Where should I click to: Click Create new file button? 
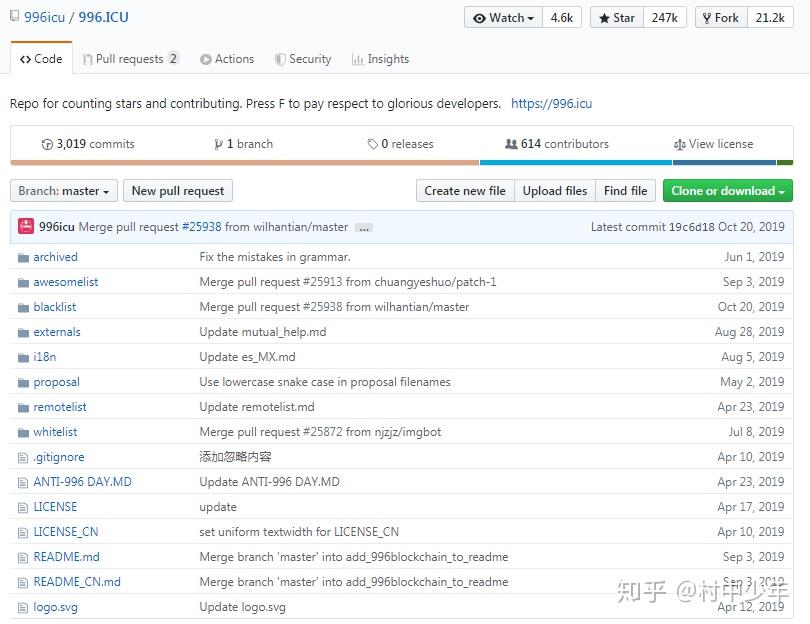pos(465,191)
